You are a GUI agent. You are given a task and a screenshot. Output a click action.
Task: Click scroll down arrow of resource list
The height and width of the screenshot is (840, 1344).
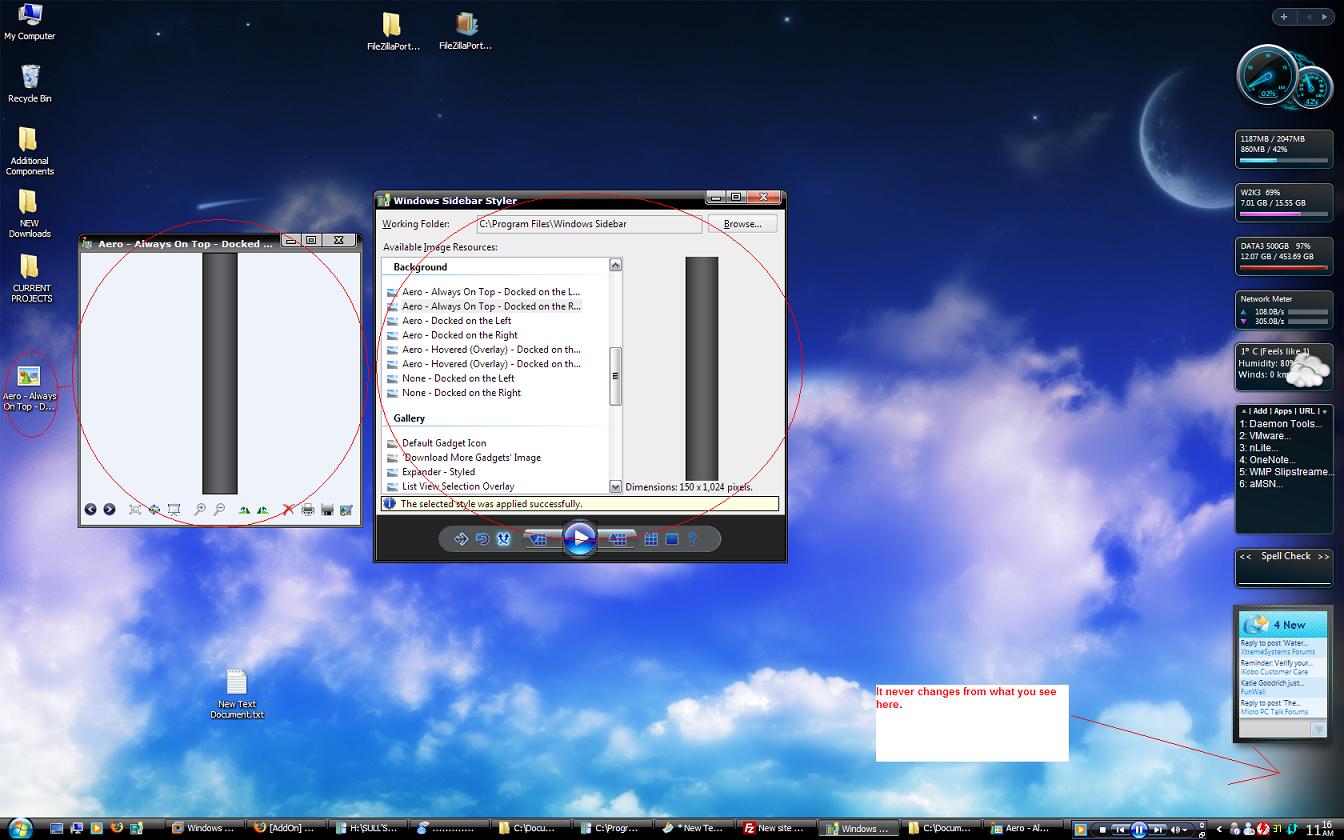[x=615, y=486]
